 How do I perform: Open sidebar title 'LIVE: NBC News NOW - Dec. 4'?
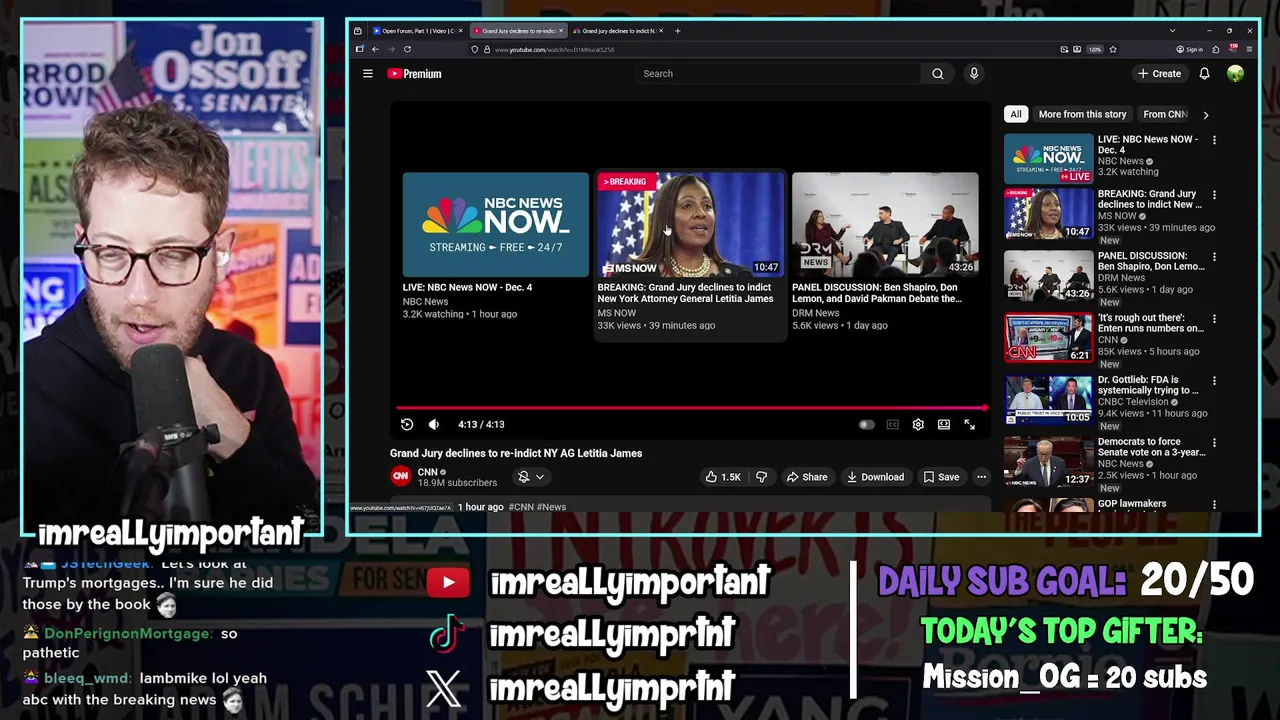pyautogui.click(x=1147, y=145)
